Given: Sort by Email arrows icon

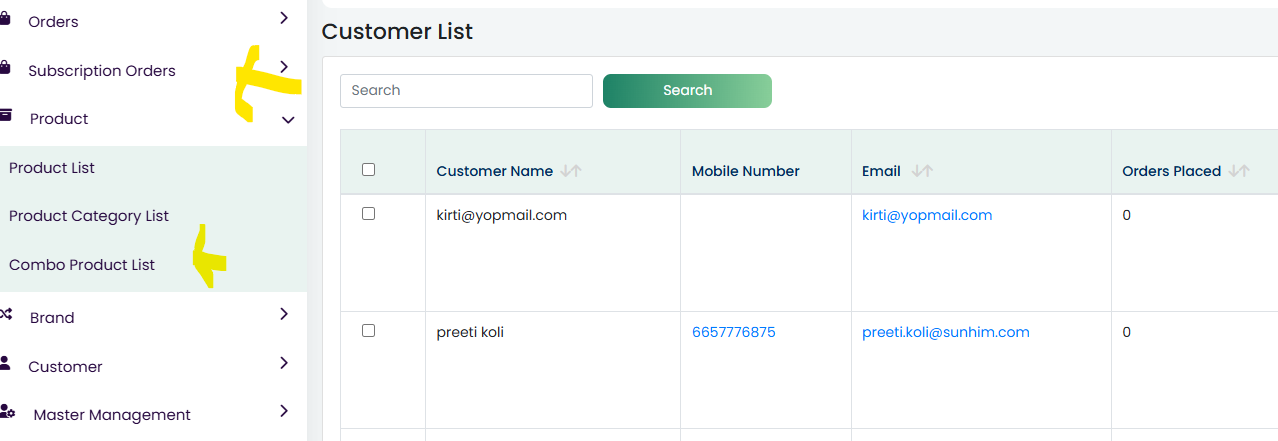Looking at the screenshot, I should tap(923, 171).
